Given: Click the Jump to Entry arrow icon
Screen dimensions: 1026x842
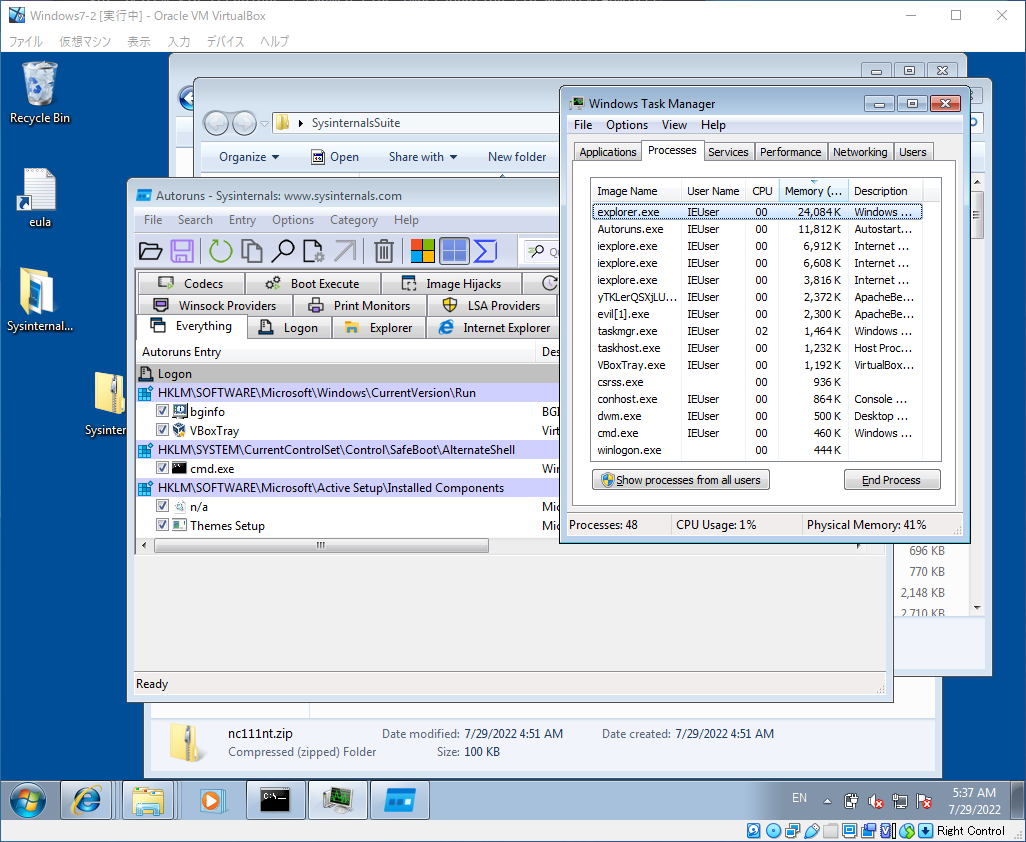Looking at the screenshot, I should [x=345, y=251].
